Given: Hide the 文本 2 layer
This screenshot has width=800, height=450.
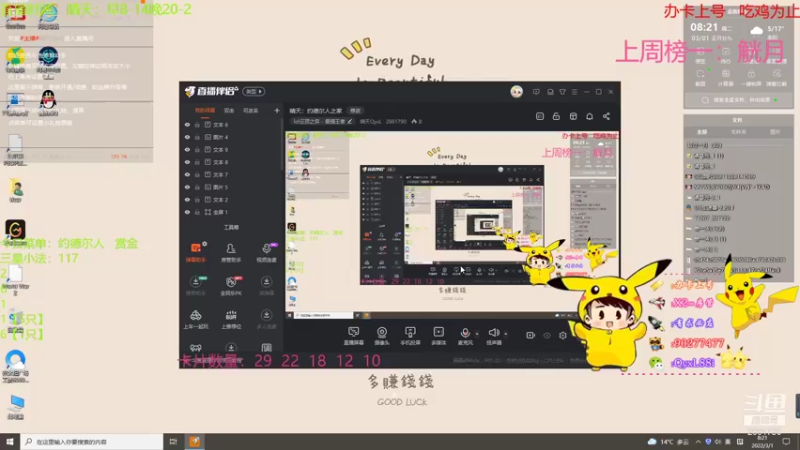Looking at the screenshot, I should tap(187, 199).
